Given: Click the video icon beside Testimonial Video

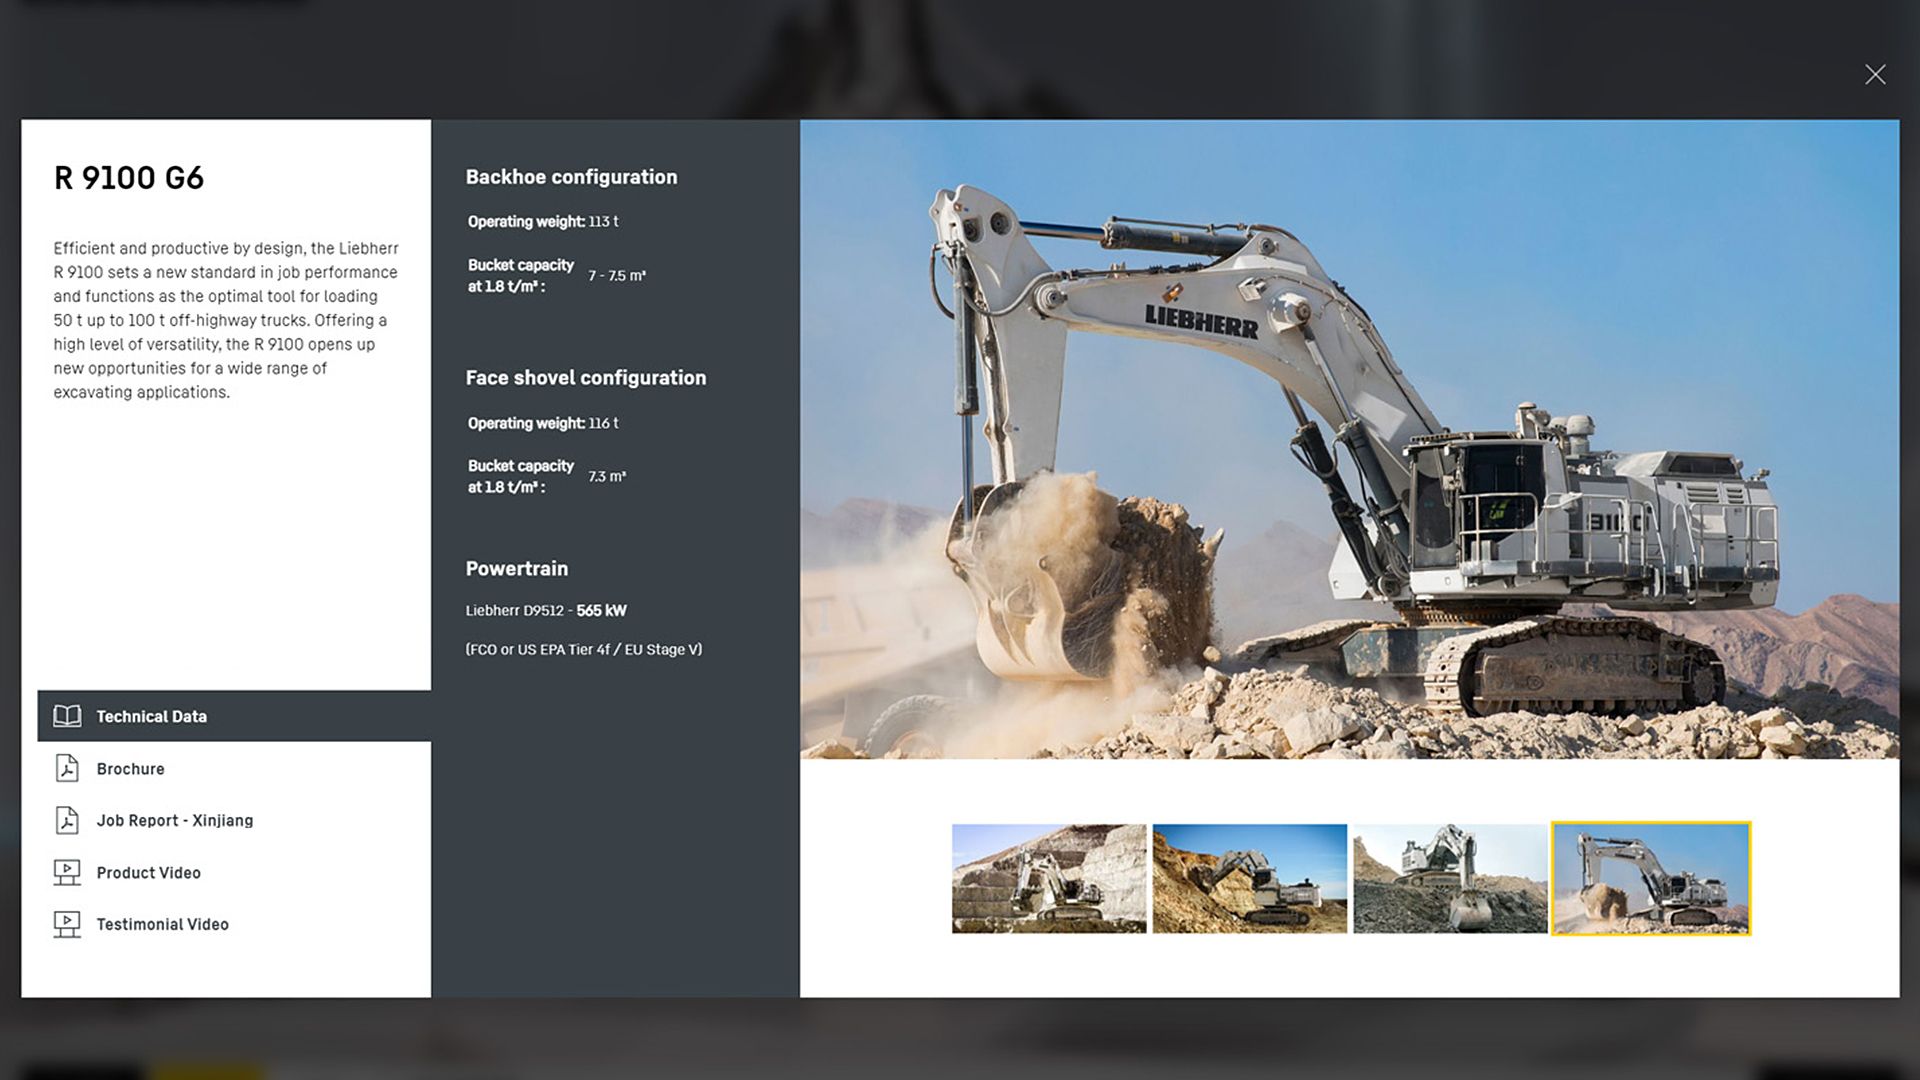Looking at the screenshot, I should (x=67, y=924).
